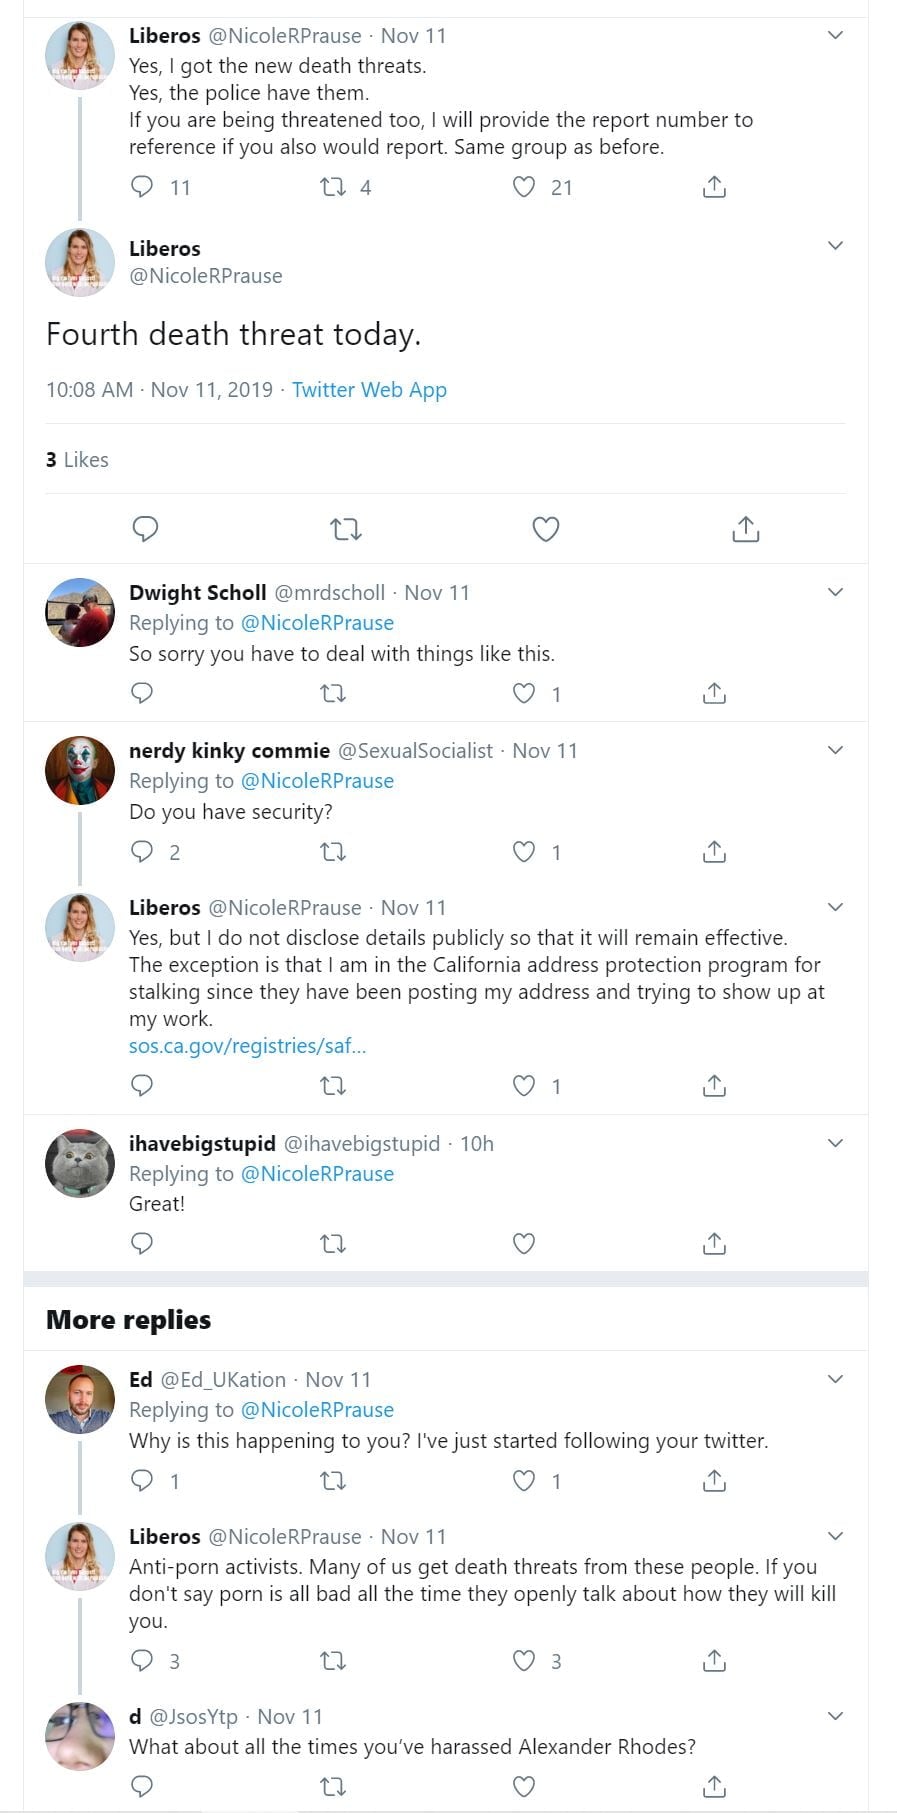897x1813 pixels.
Task: Open the chevron menu on ihavebigstupid's reply
Action: coord(835,1143)
